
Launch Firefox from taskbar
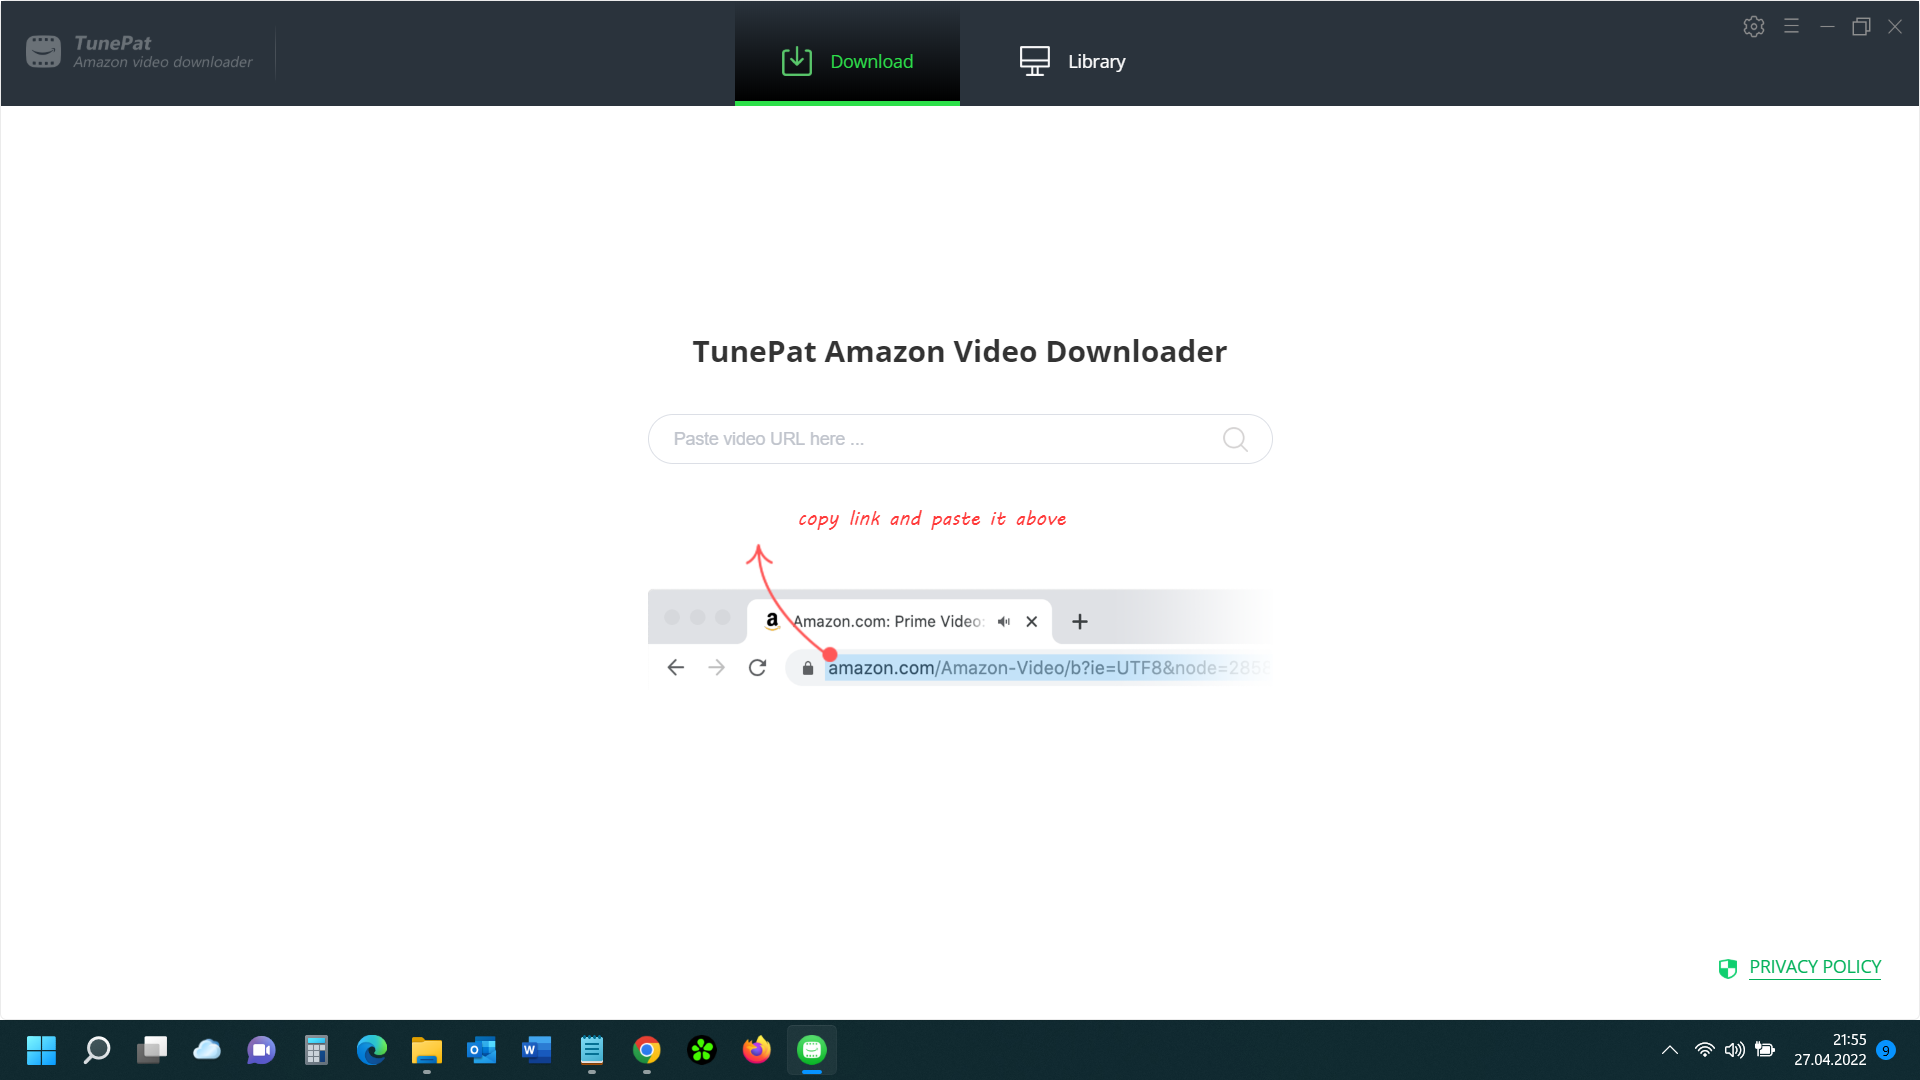[x=757, y=1050]
